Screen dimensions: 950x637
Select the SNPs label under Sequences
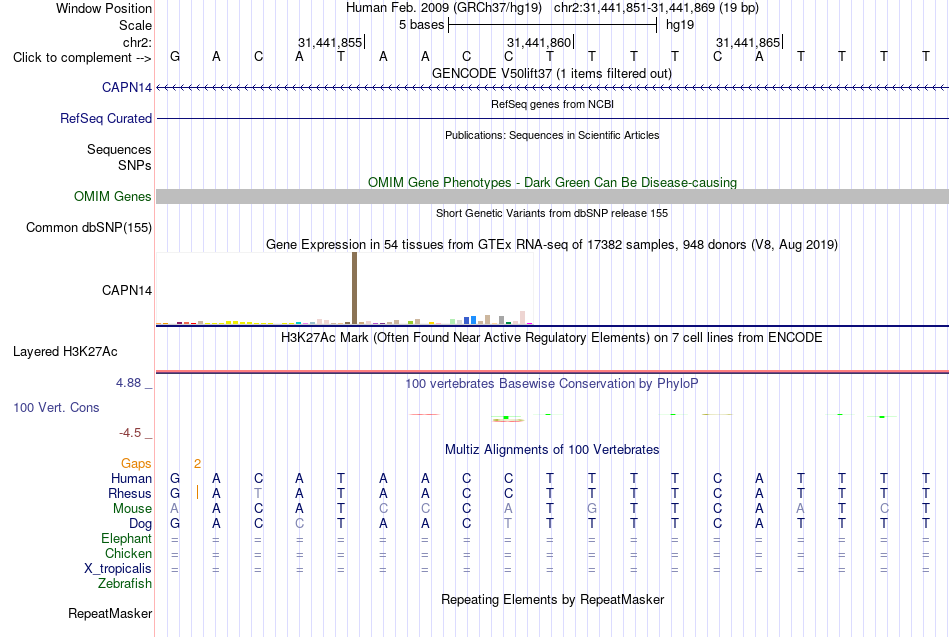tap(135, 165)
